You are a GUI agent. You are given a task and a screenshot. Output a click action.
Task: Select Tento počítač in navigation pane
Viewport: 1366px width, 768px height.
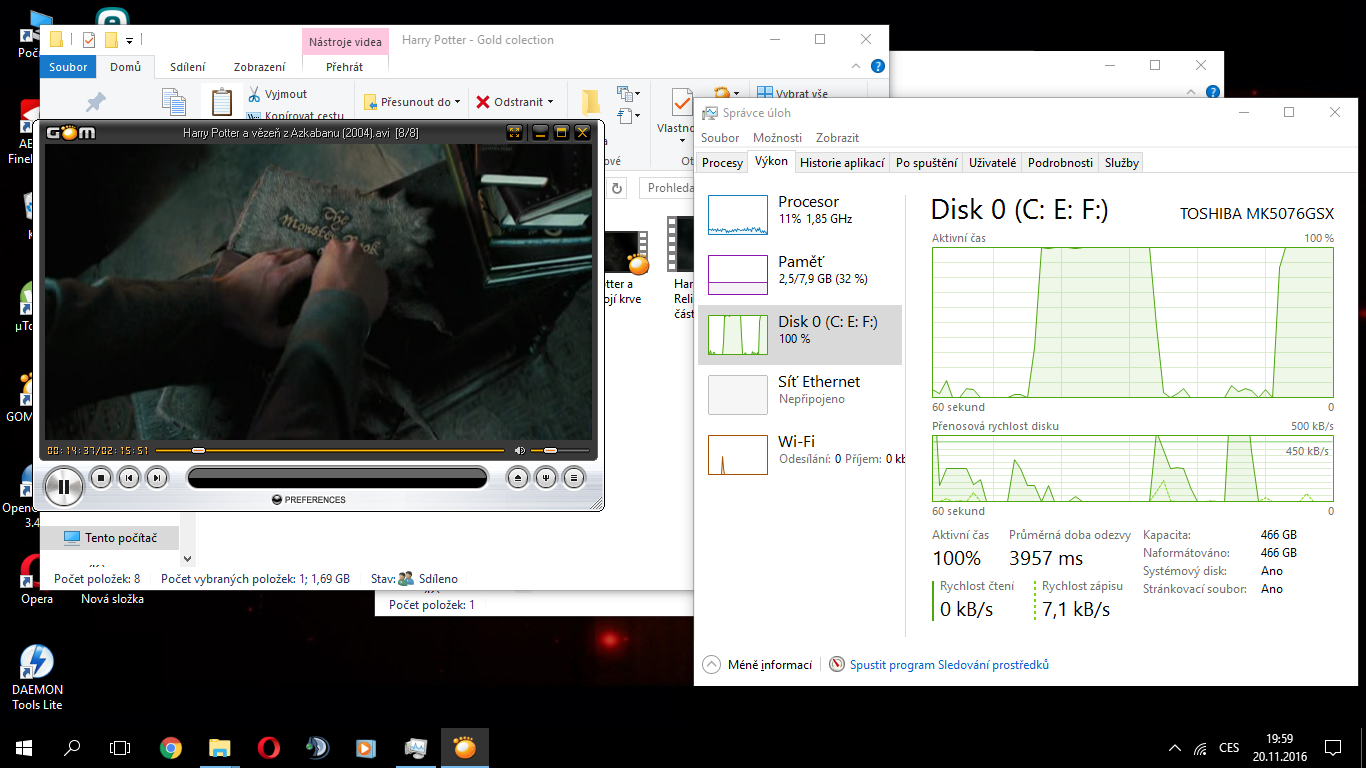[x=110, y=538]
